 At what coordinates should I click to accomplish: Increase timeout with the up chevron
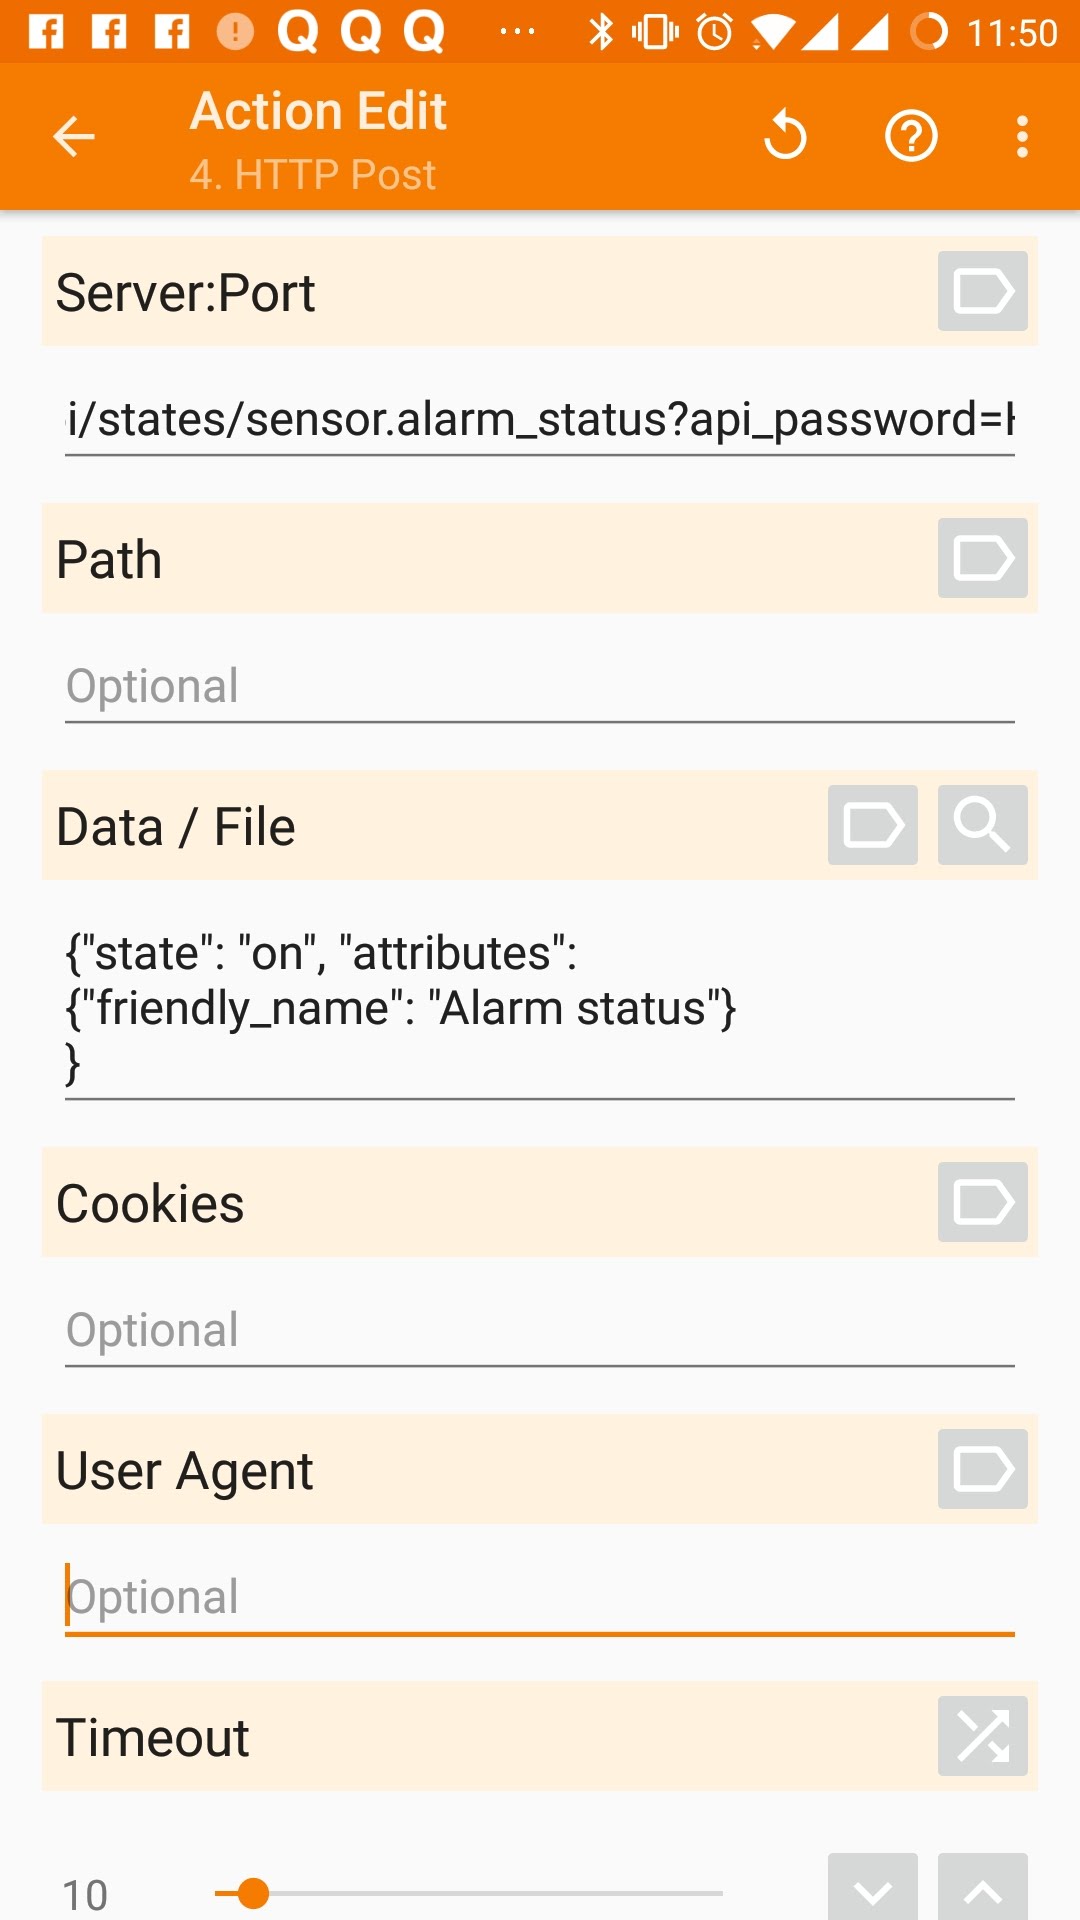[982, 1890]
